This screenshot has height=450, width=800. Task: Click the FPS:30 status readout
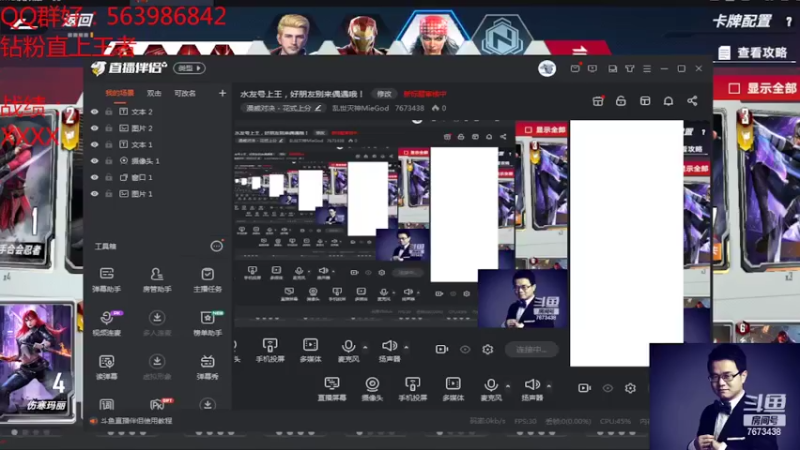point(526,421)
